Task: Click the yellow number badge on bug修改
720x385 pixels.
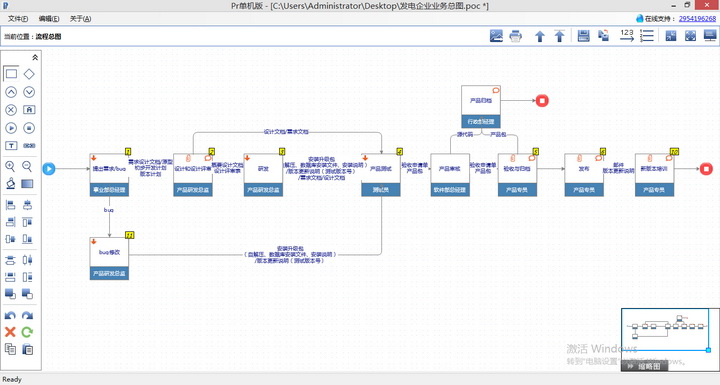Action: (129, 235)
